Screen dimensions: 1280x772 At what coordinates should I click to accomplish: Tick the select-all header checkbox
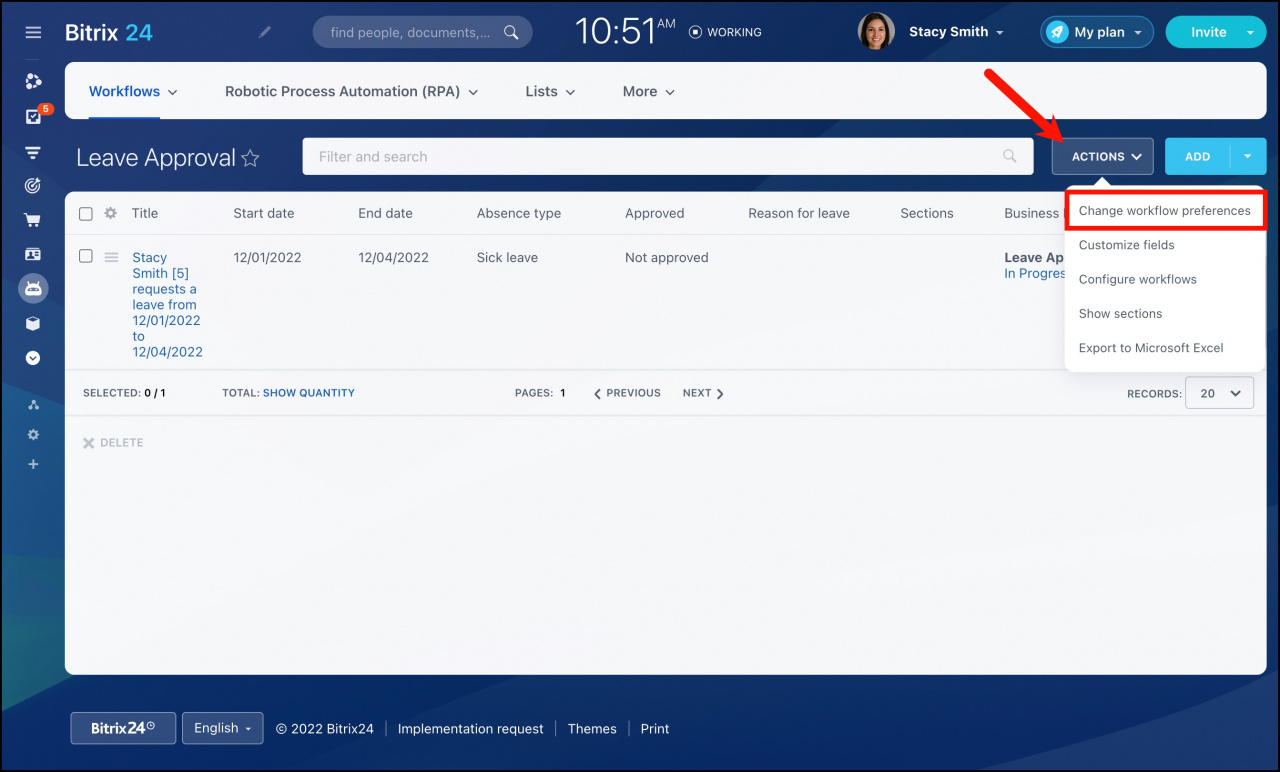pyautogui.click(x=86, y=214)
